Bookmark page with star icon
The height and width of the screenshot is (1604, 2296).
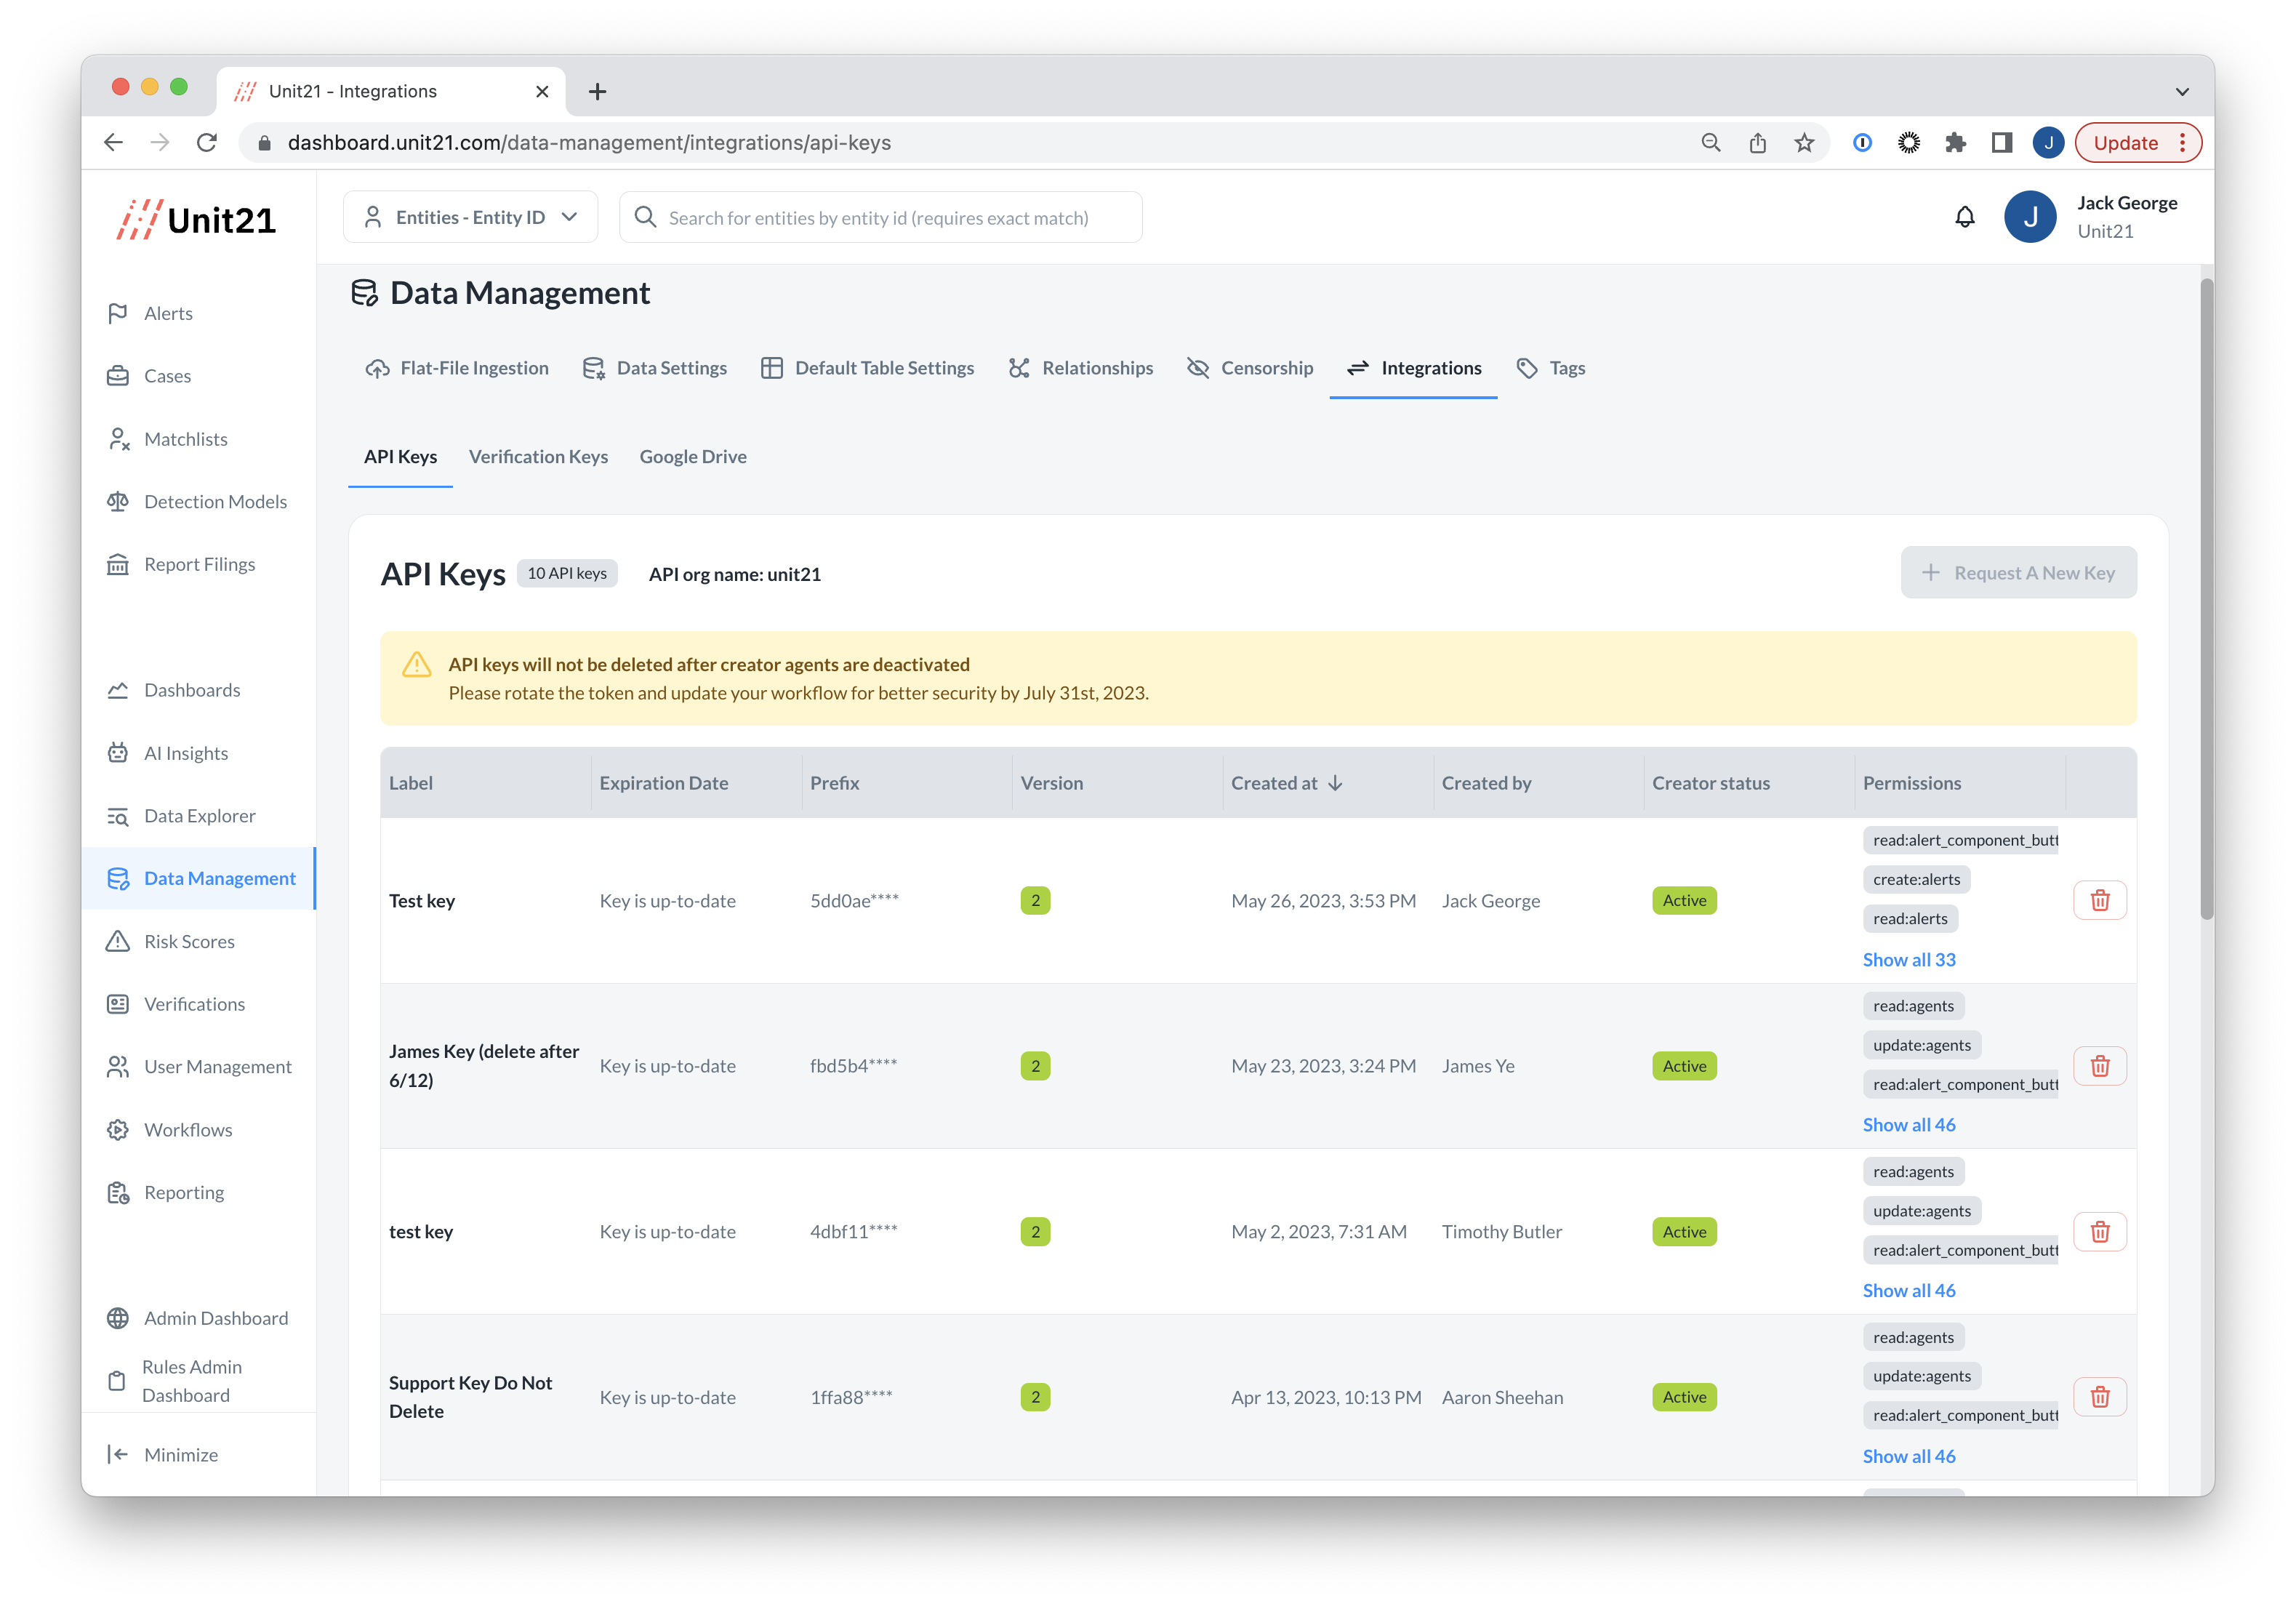(1804, 143)
